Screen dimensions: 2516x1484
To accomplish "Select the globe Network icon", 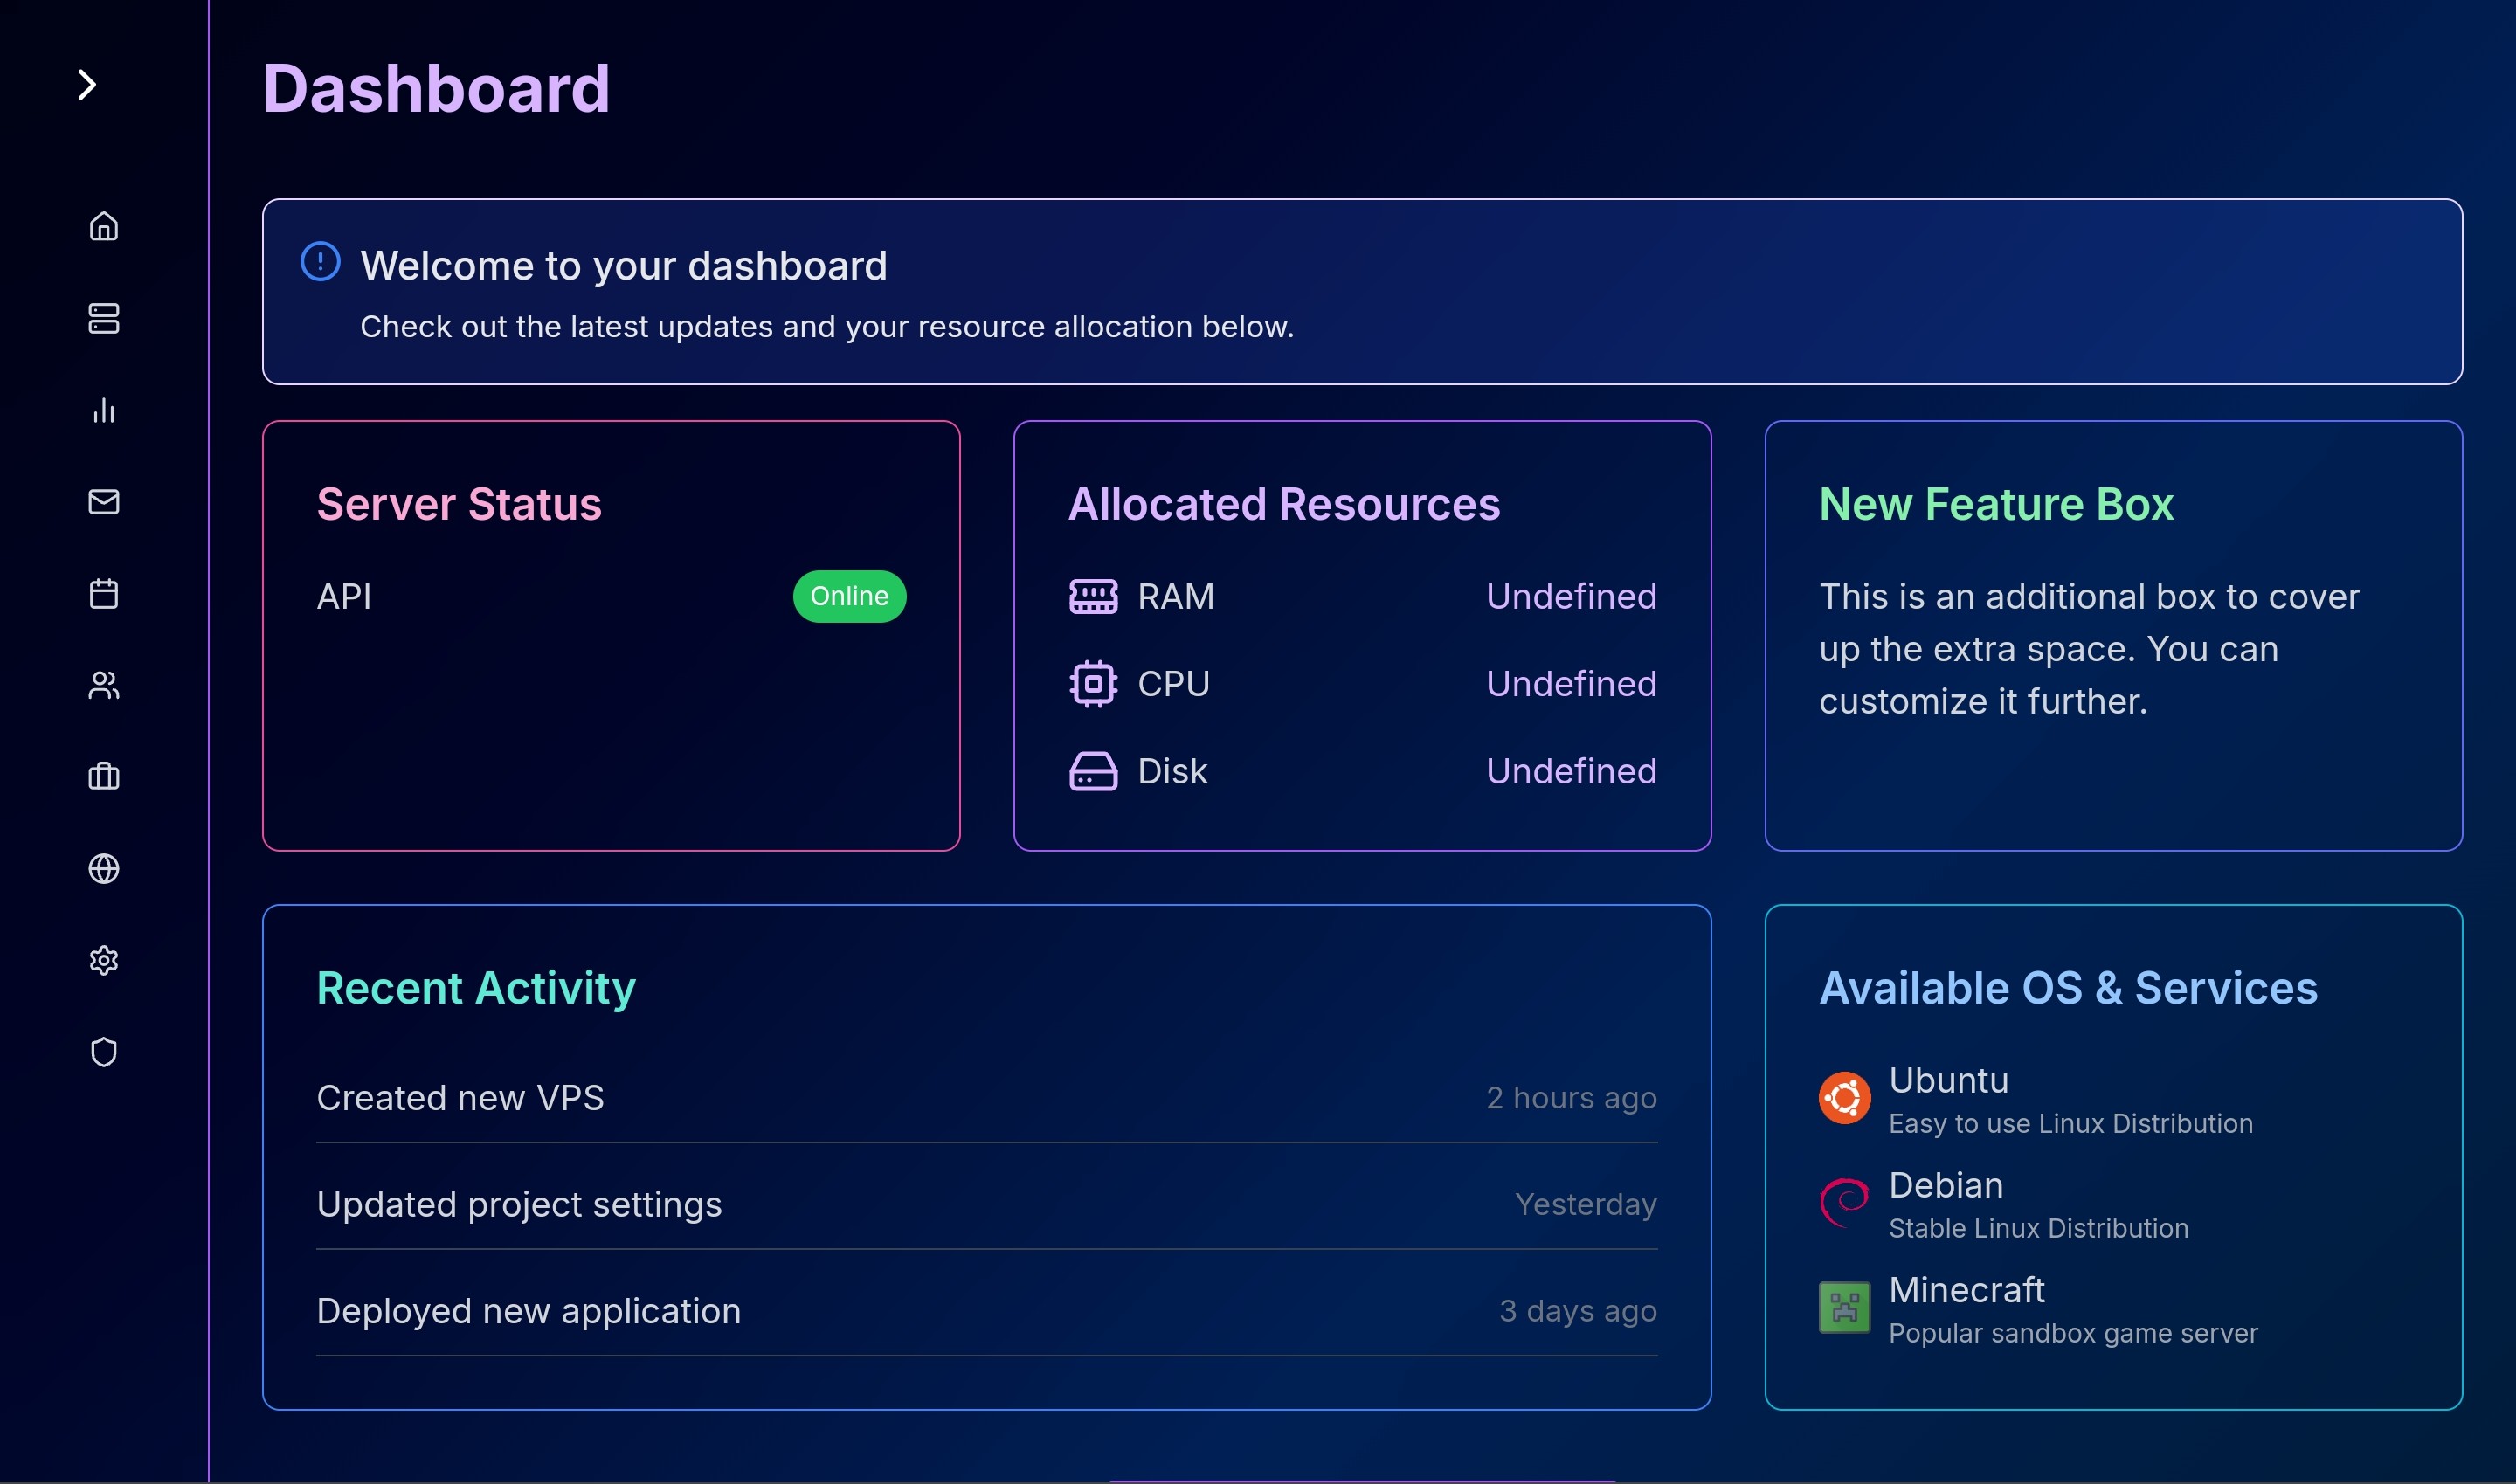I will (104, 869).
